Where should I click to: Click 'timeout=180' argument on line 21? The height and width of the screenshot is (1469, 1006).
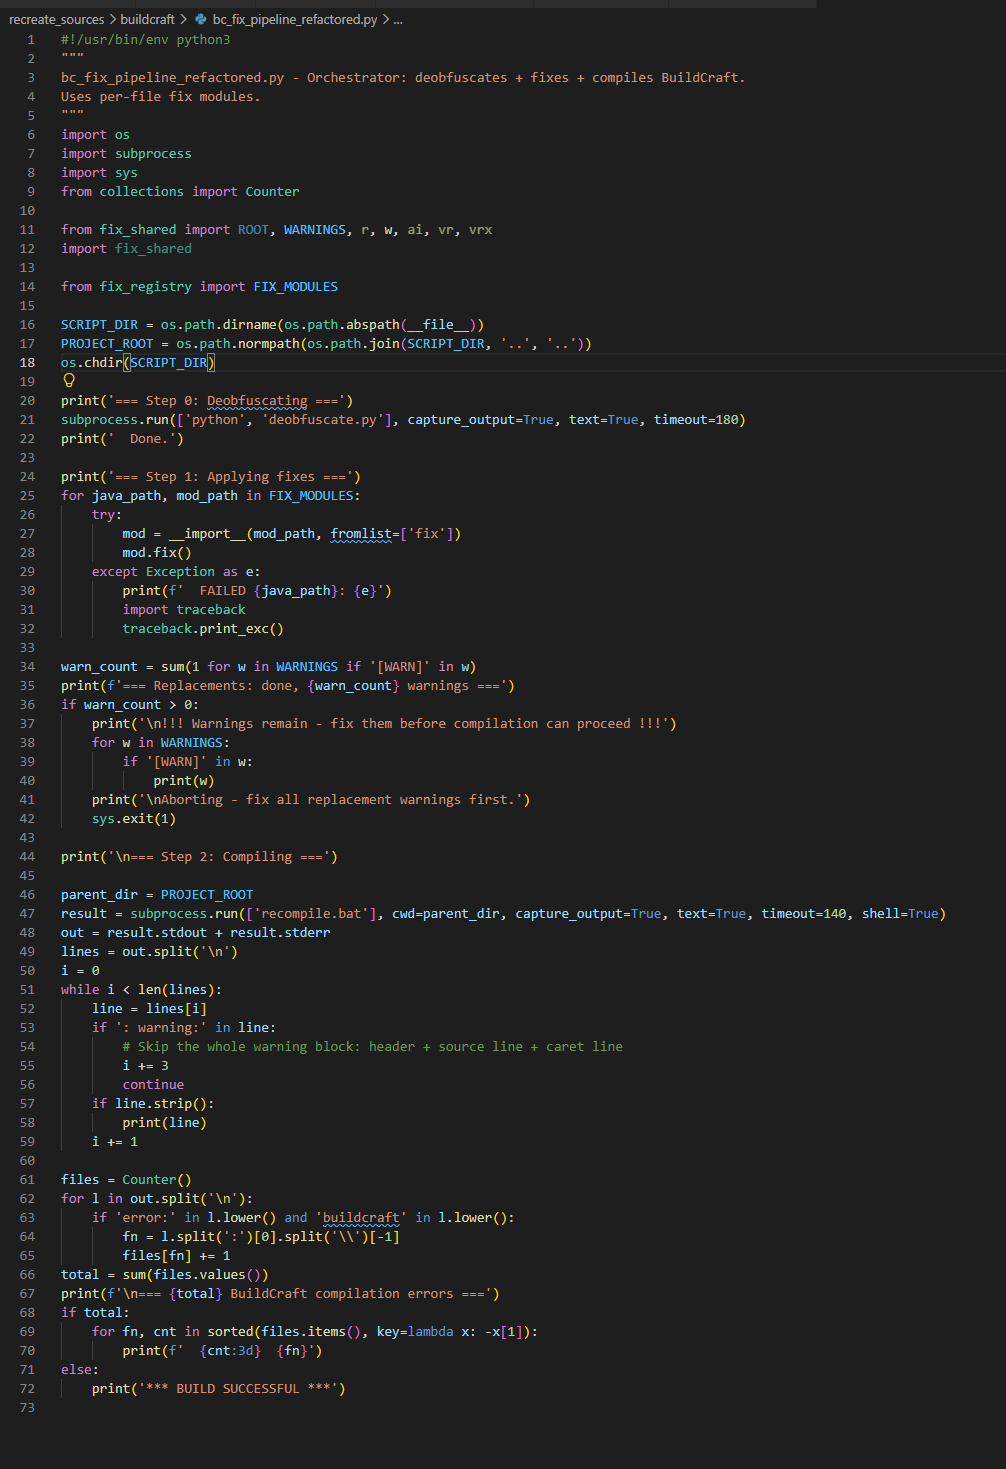point(696,420)
